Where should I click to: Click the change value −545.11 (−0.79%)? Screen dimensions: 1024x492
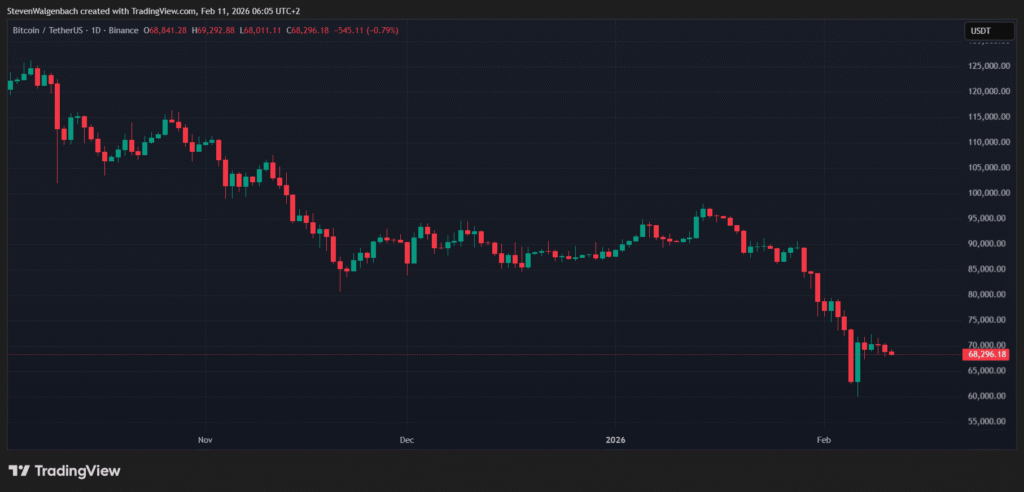366,31
